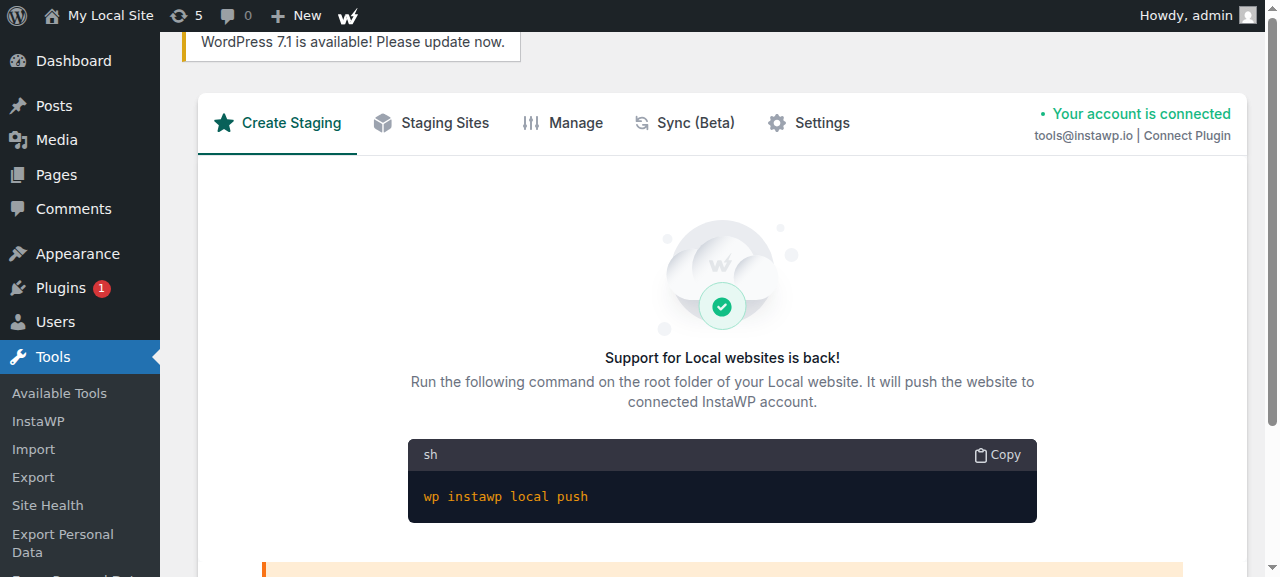
Task: Click the Dashboard gauge icon
Action: pyautogui.click(x=18, y=61)
